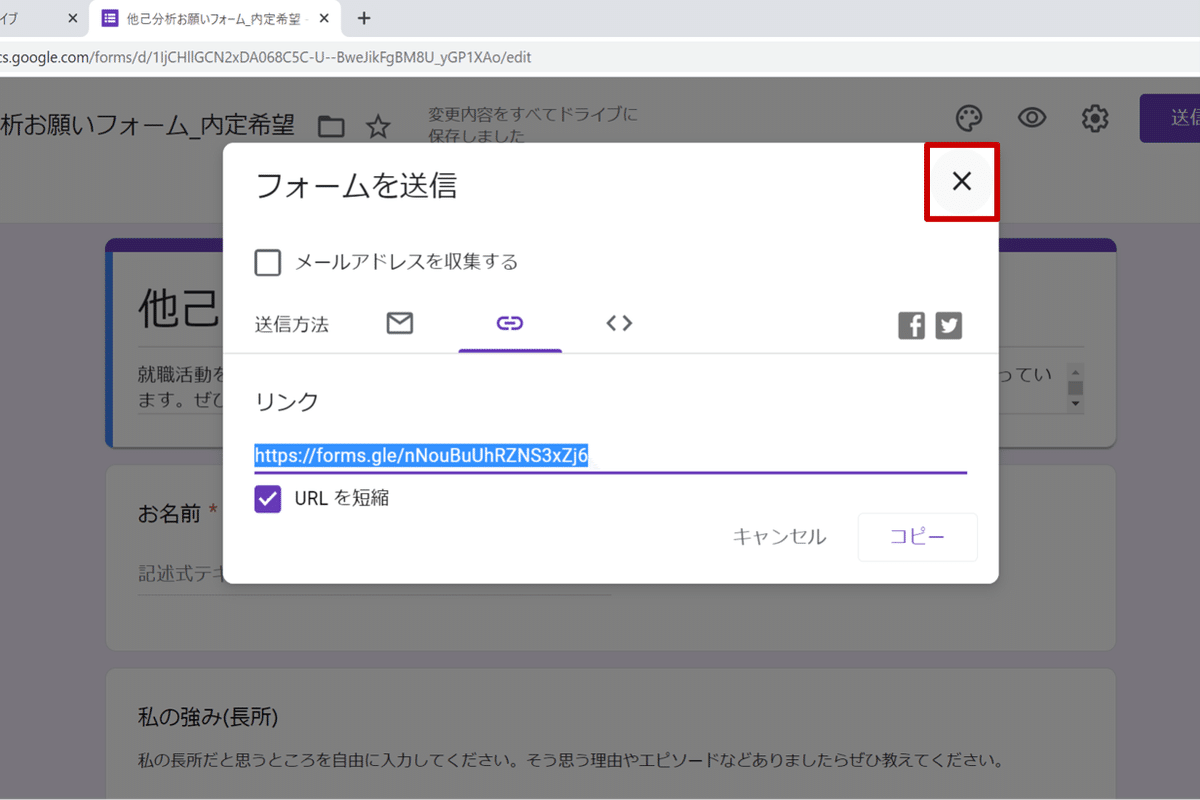Share the form via Twitter icon
Viewport: 1200px width, 800px height.
click(948, 325)
